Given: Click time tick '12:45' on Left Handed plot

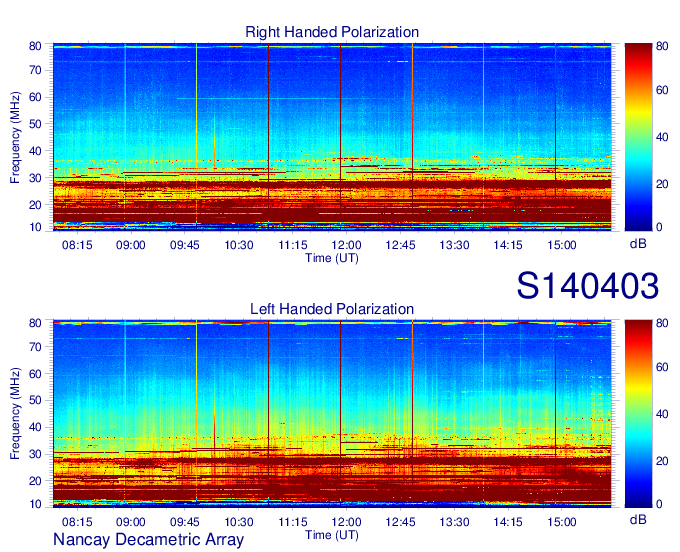Looking at the screenshot, I should coord(400,522).
